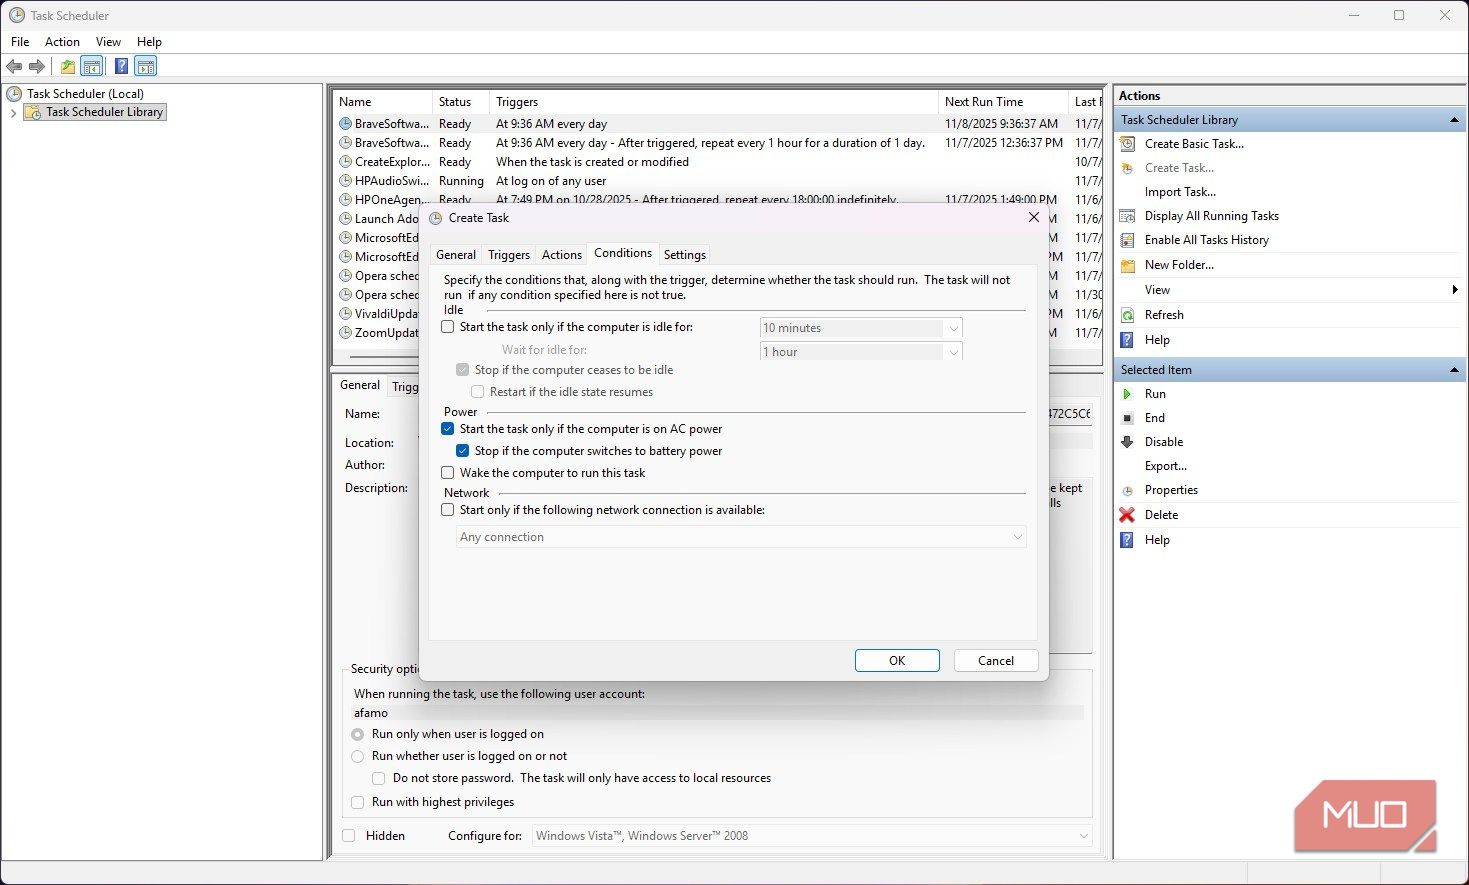Click task icon beside VivaldiUpda row
1469x885 pixels.
coord(345,314)
